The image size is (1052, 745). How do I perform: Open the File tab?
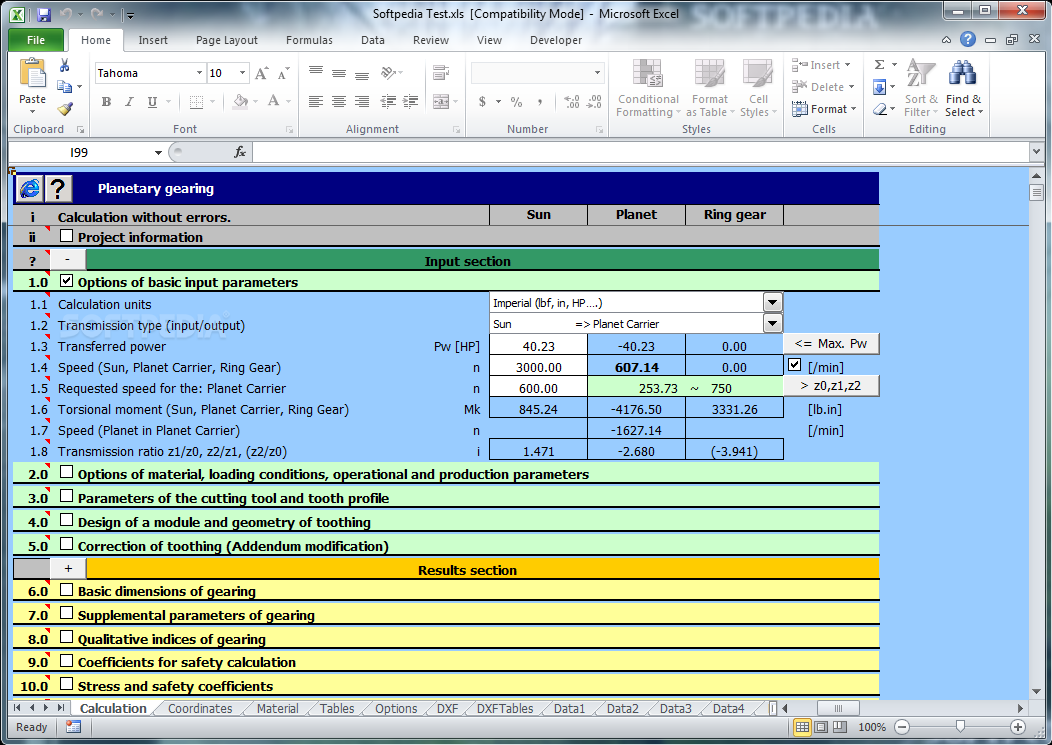36,40
